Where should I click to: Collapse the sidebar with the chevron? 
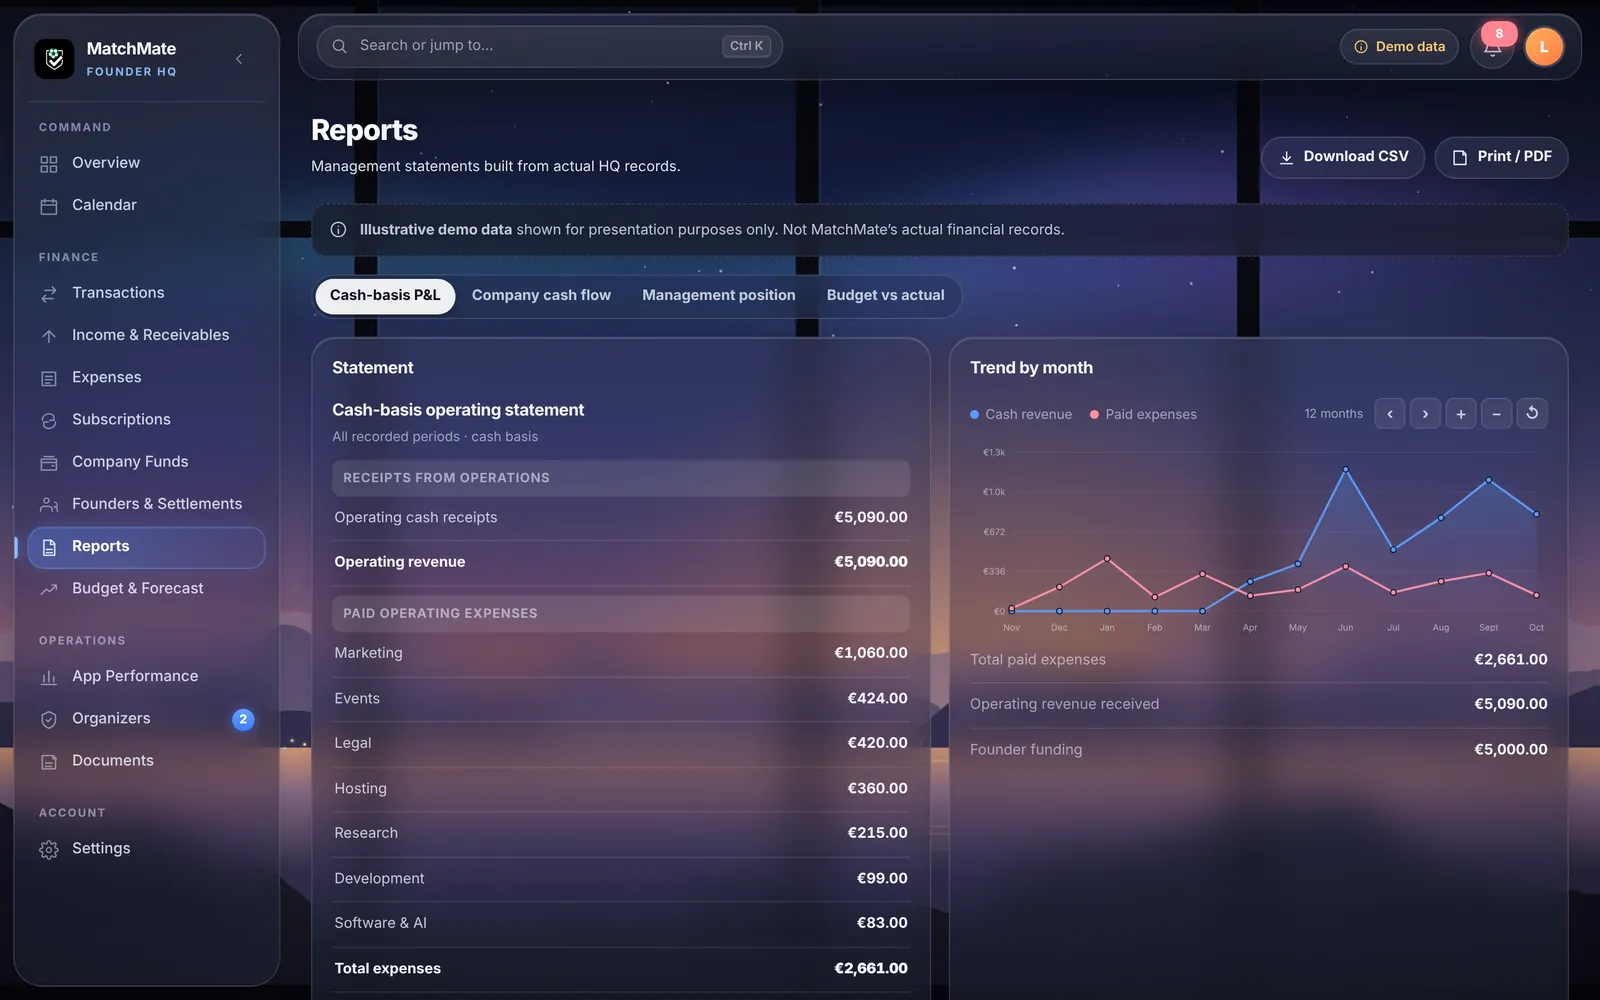click(x=239, y=59)
